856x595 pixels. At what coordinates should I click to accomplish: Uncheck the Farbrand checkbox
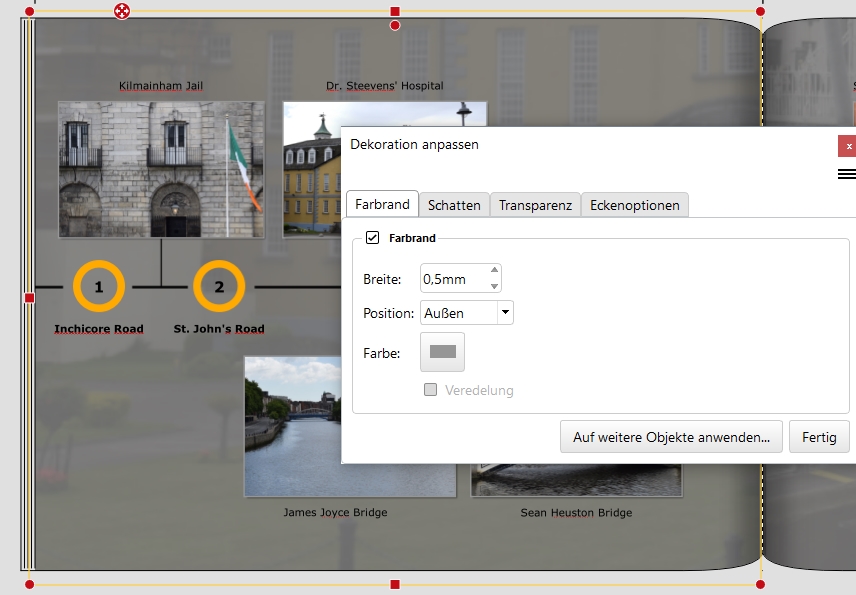click(x=373, y=238)
